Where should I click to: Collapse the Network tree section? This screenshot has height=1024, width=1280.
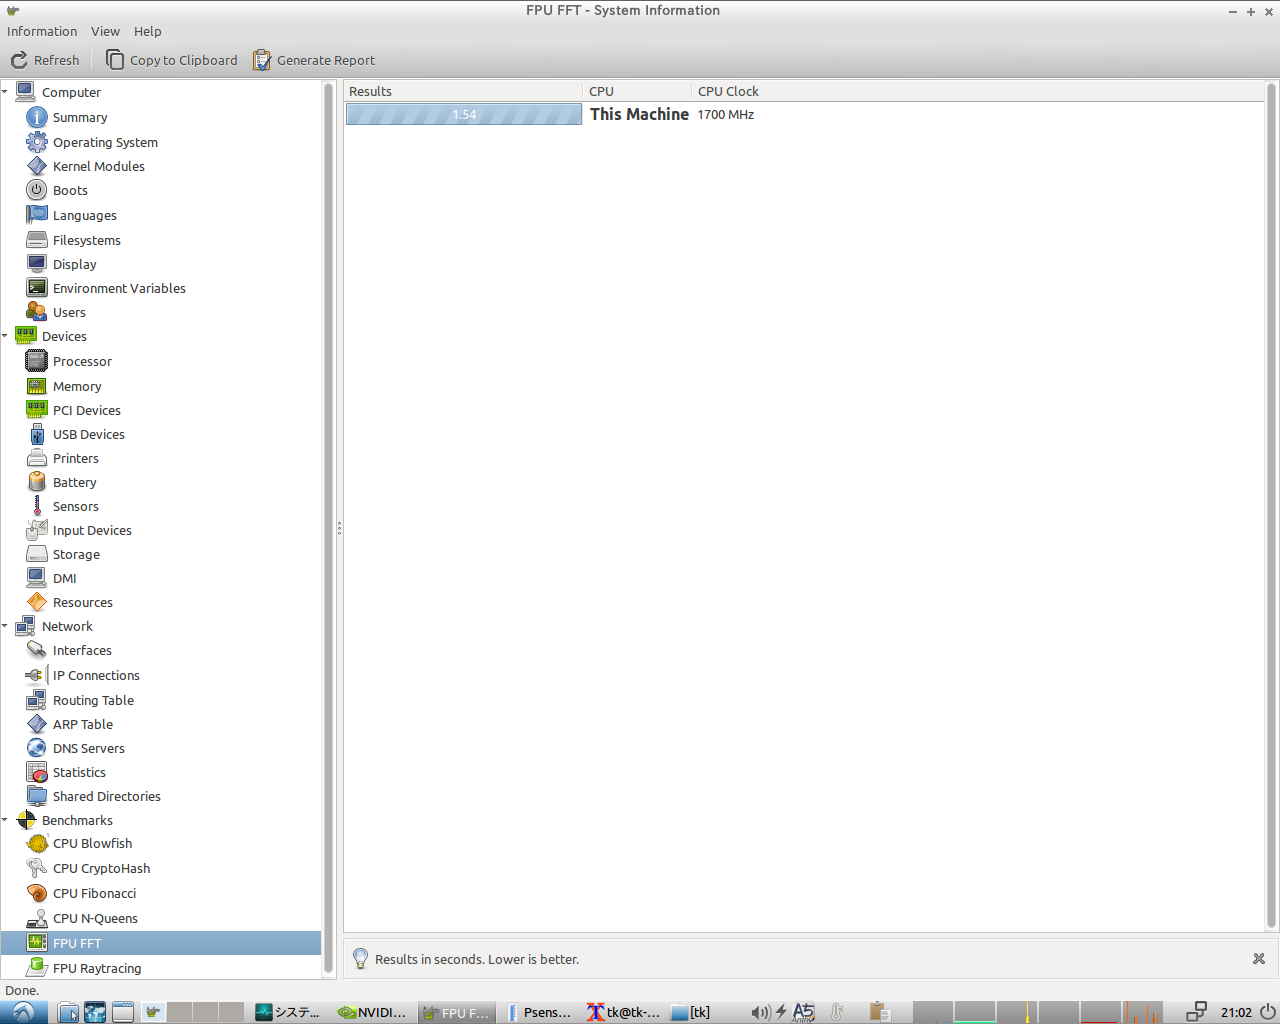pyautogui.click(x=6, y=626)
